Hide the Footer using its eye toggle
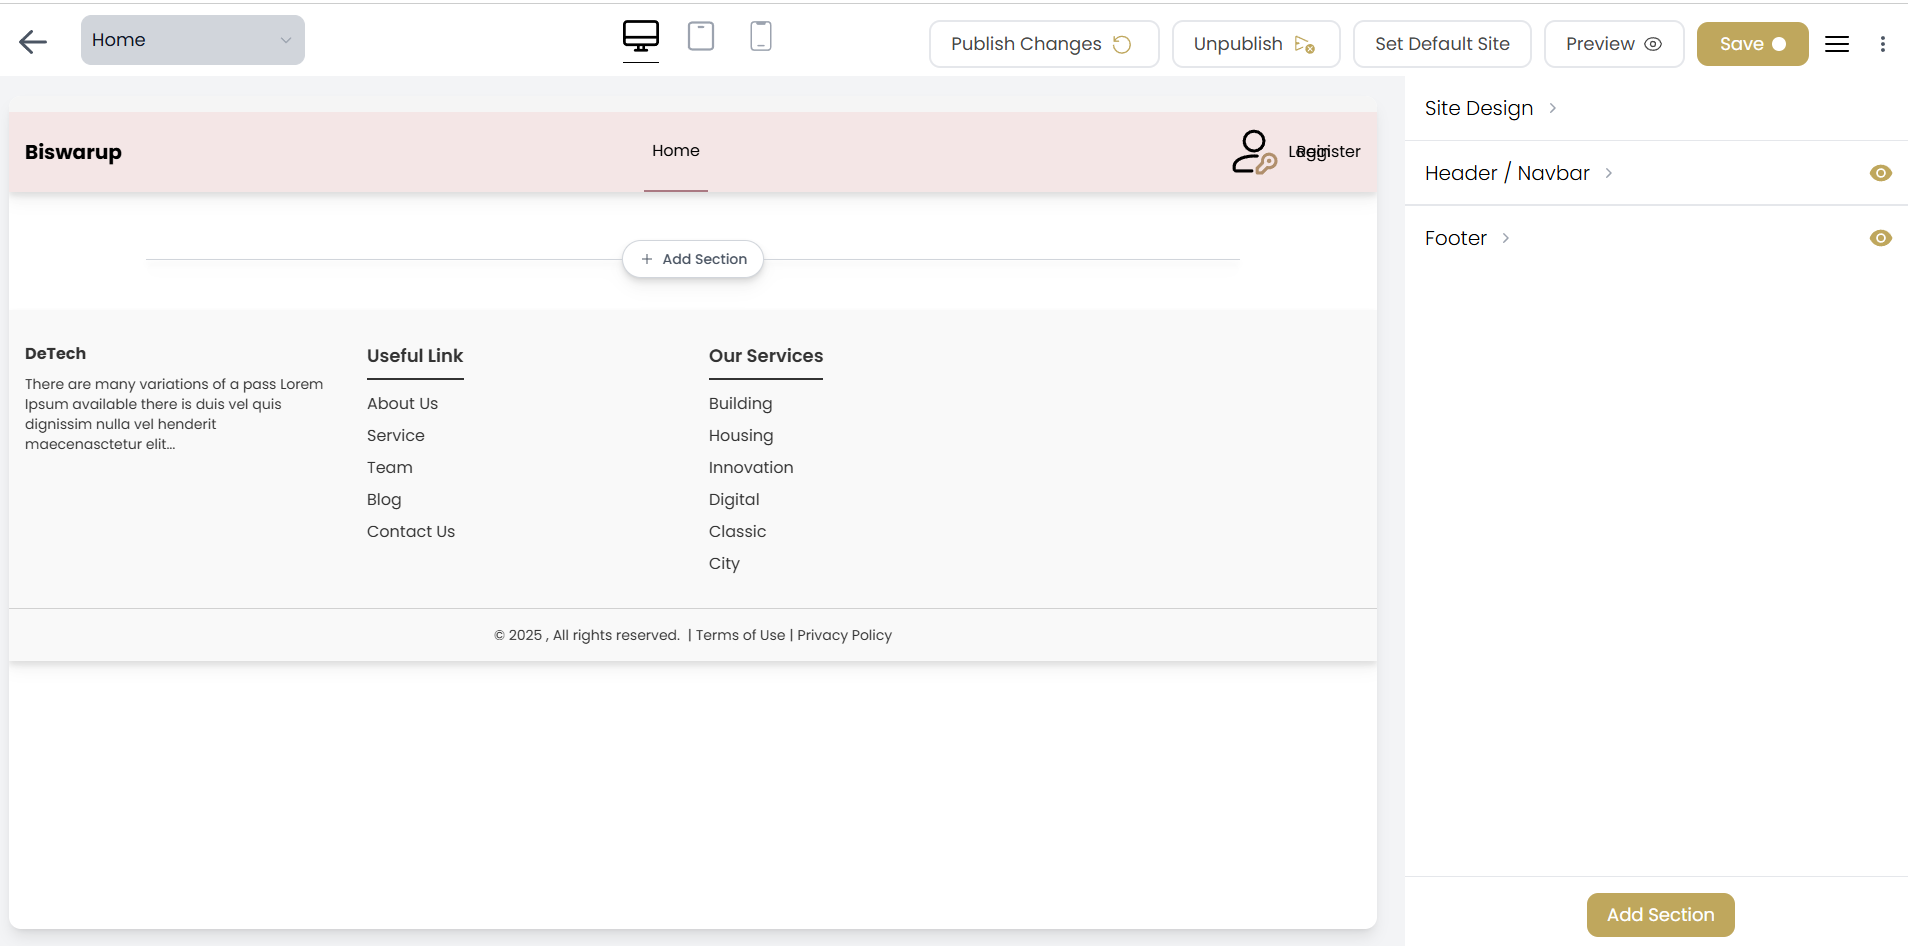The image size is (1908, 946). pos(1881,238)
